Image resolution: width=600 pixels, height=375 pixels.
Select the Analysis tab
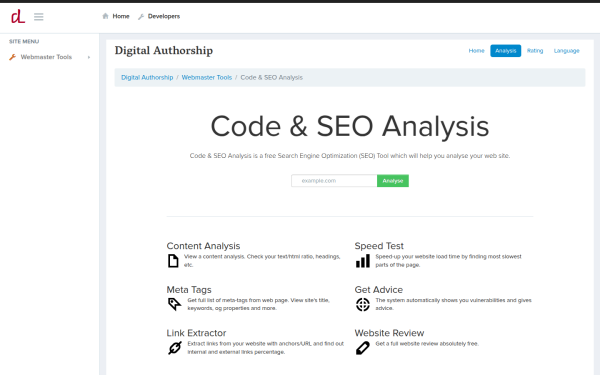505,51
